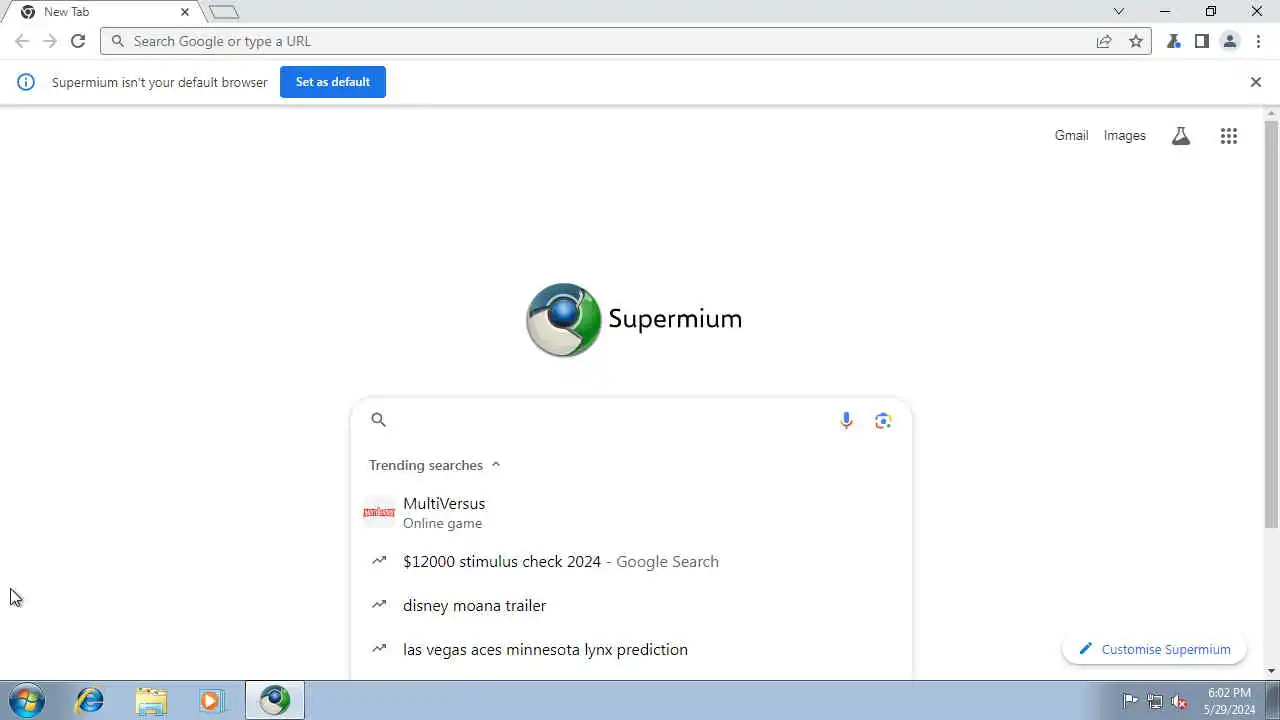Open the Gmail link

click(1071, 136)
